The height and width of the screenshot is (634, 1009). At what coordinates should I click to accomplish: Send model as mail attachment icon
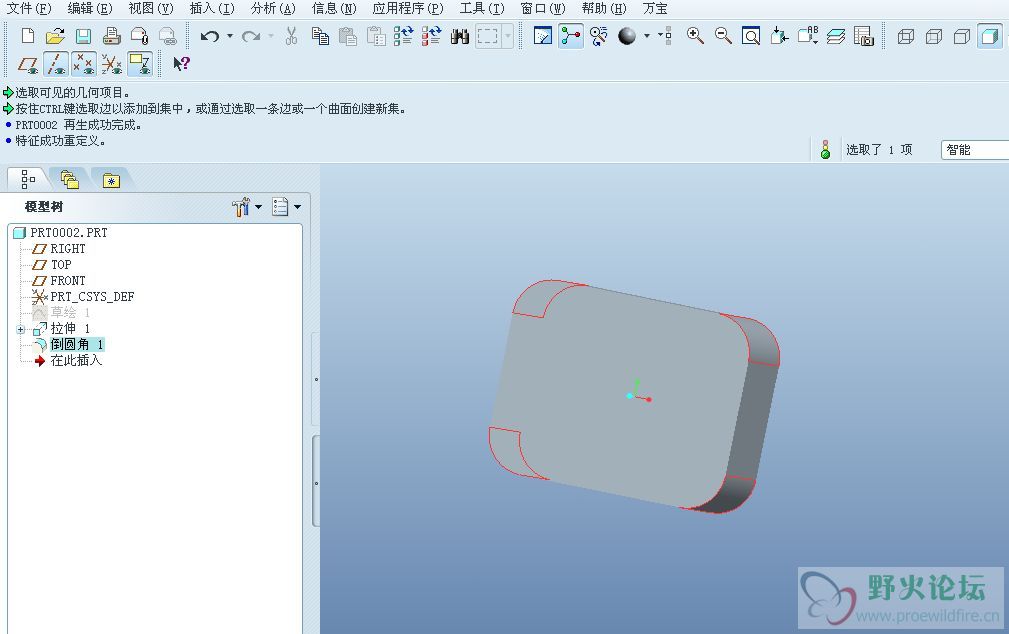click(x=140, y=35)
